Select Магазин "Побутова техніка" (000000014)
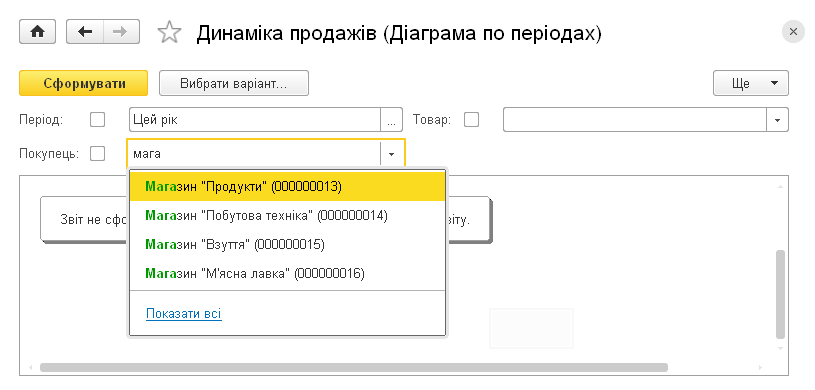Image resolution: width=815 pixels, height=390 pixels. click(287, 215)
